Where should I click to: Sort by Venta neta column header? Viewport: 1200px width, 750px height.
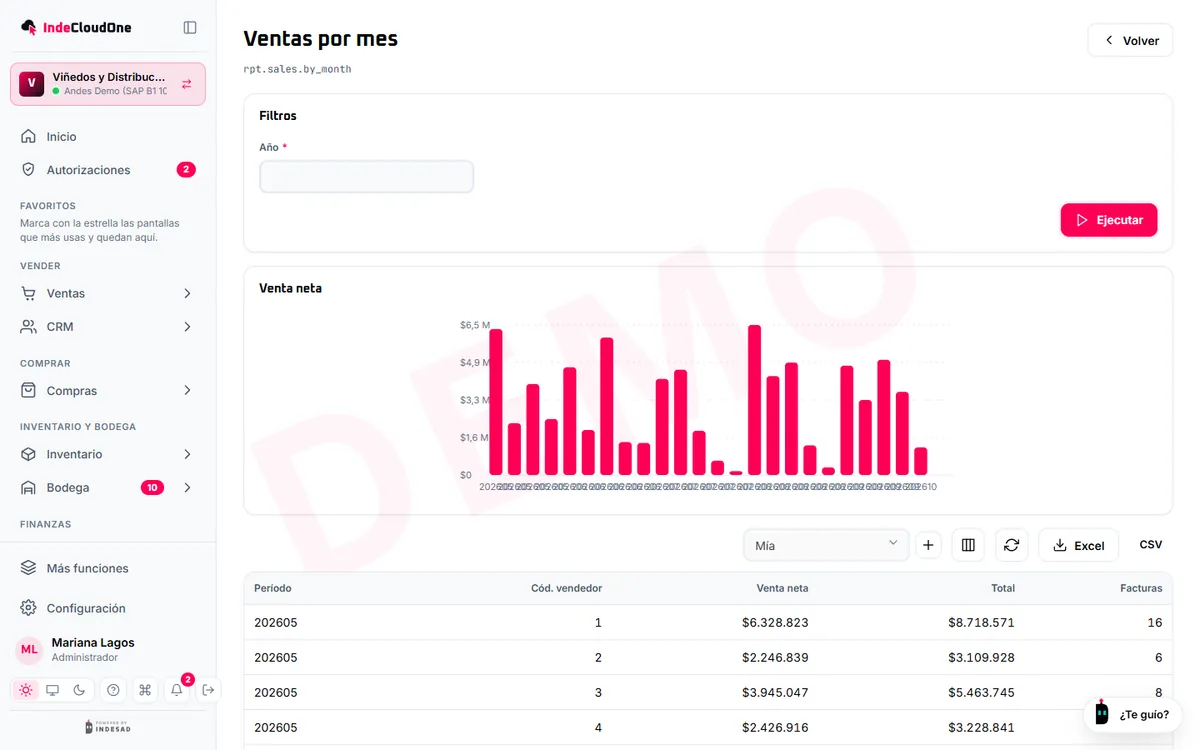click(x=782, y=588)
